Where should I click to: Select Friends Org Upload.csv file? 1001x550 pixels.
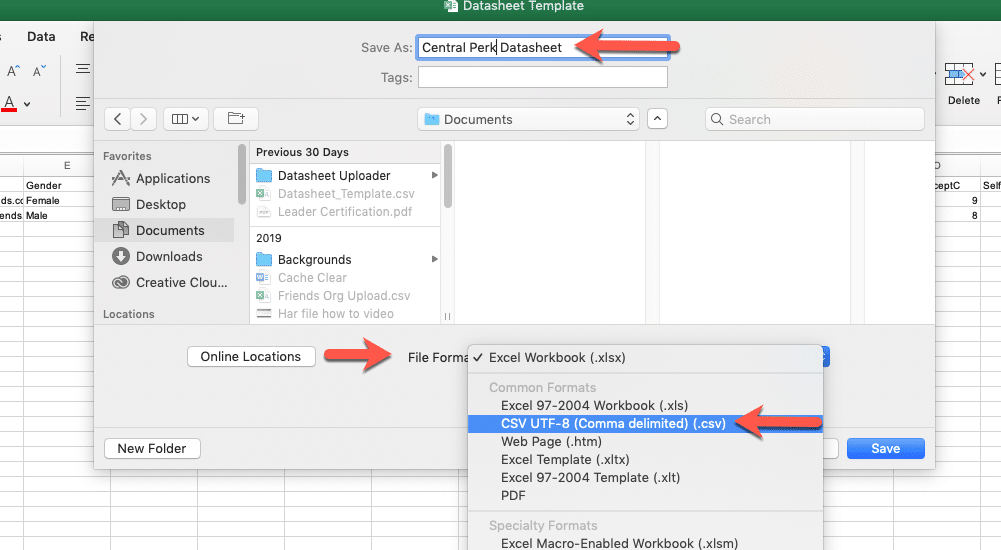click(x=343, y=296)
